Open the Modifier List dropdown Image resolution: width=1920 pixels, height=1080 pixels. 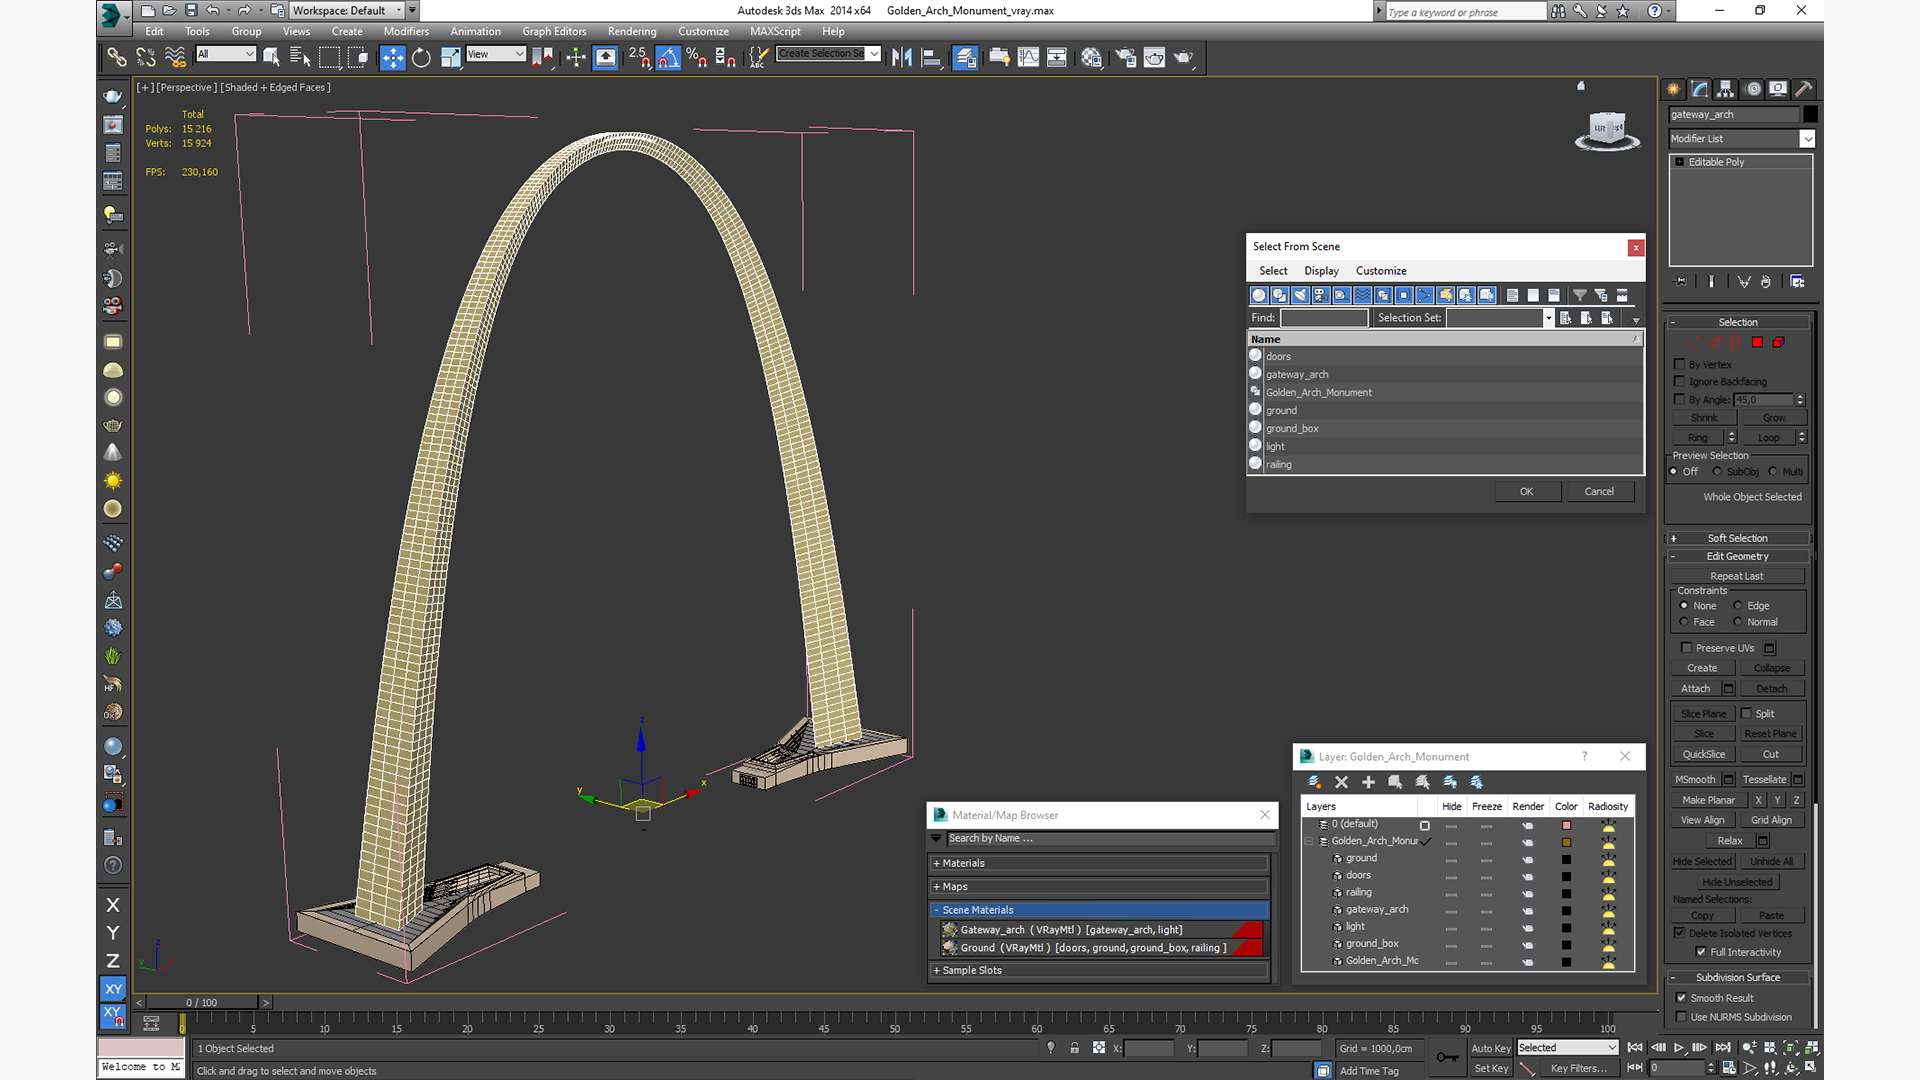pos(1807,139)
